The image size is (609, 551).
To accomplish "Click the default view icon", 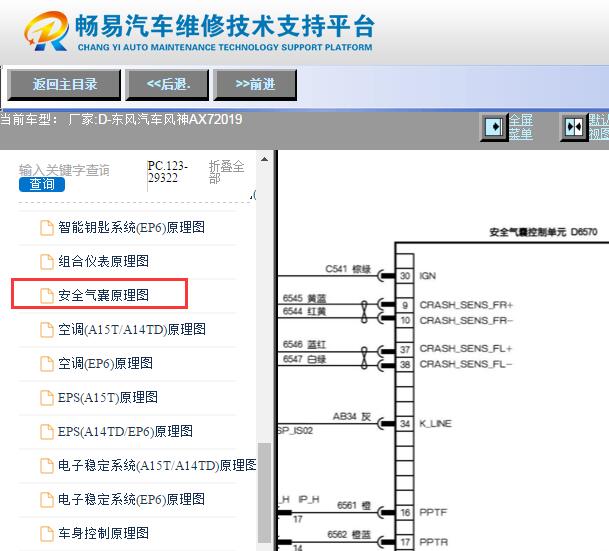I will (x=574, y=127).
